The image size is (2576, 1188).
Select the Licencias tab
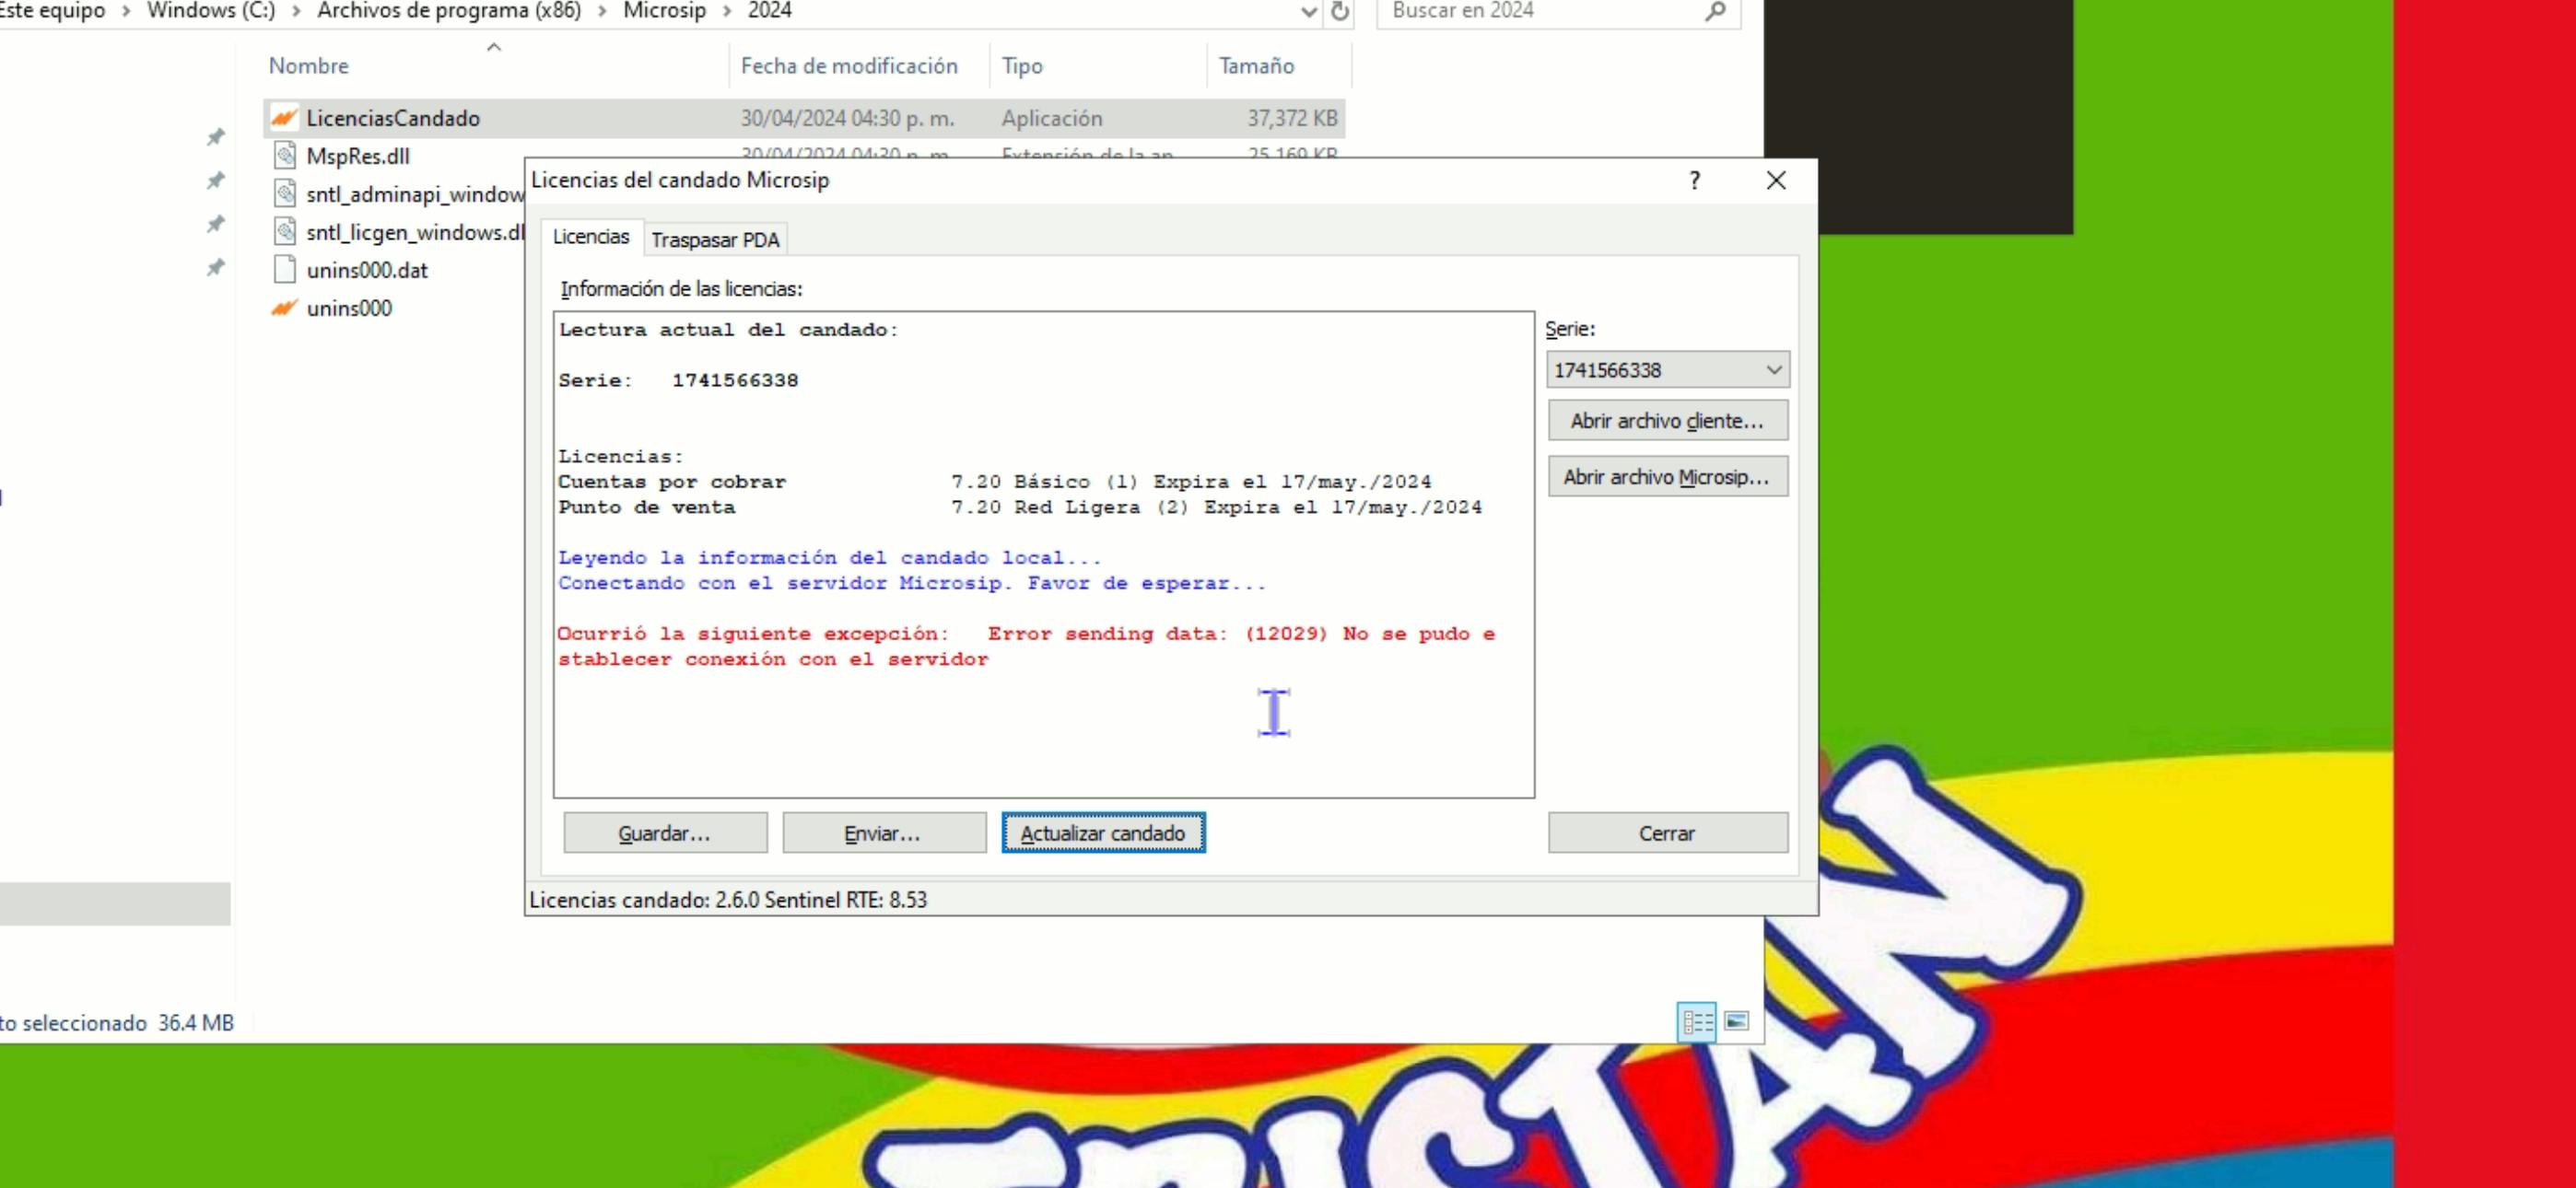[x=591, y=237]
